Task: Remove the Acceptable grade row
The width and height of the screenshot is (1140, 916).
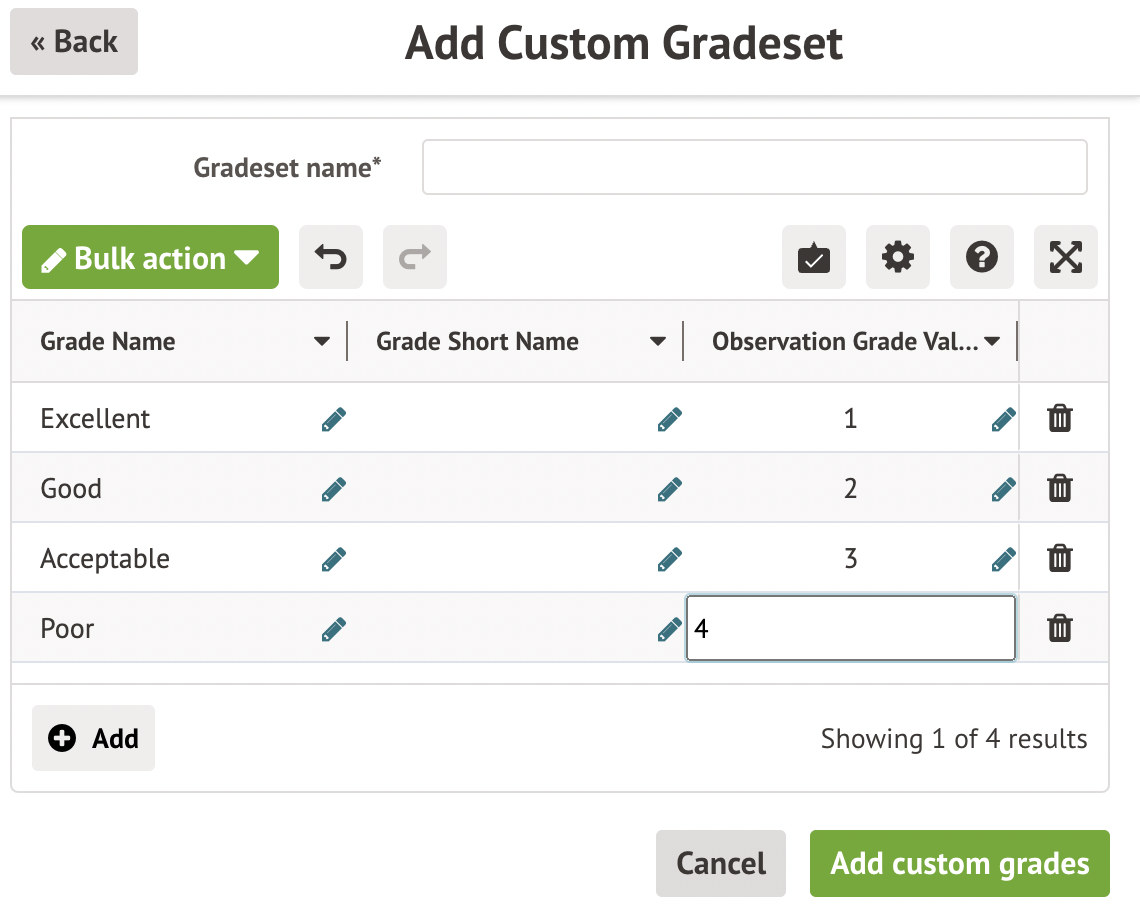Action: coord(1059,558)
